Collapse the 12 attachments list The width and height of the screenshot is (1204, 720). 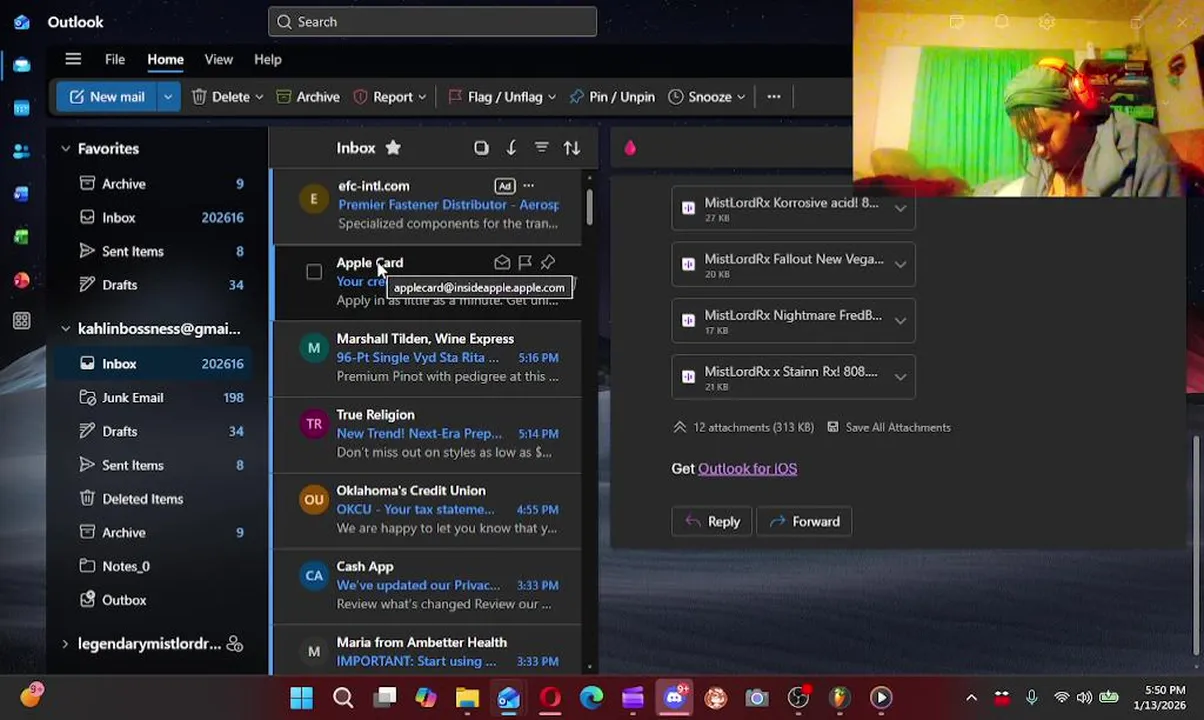(680, 427)
